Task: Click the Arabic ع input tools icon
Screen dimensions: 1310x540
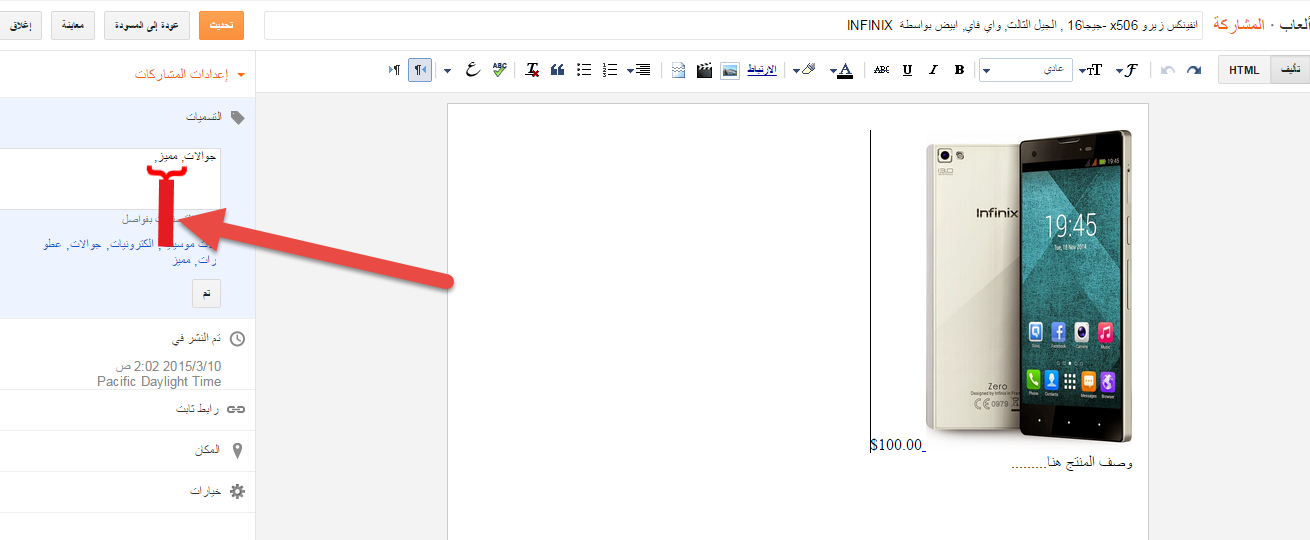Action: (472, 70)
